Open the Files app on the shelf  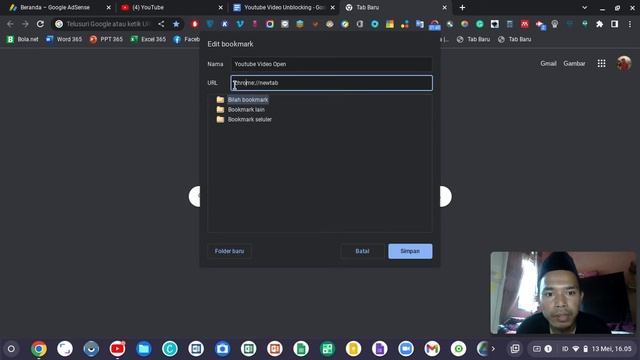point(144,349)
